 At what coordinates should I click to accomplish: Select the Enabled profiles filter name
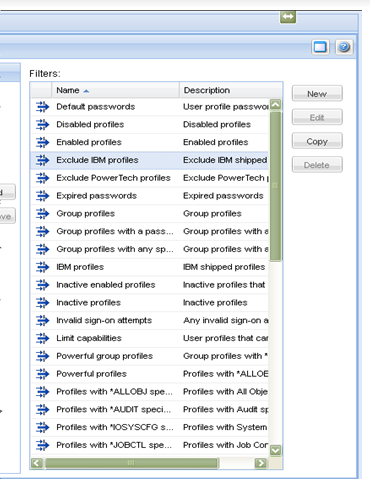tap(89, 142)
